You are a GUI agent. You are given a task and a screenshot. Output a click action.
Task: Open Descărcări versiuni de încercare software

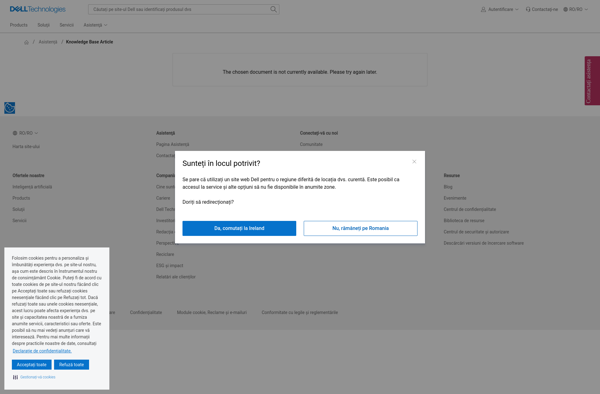[x=484, y=243]
